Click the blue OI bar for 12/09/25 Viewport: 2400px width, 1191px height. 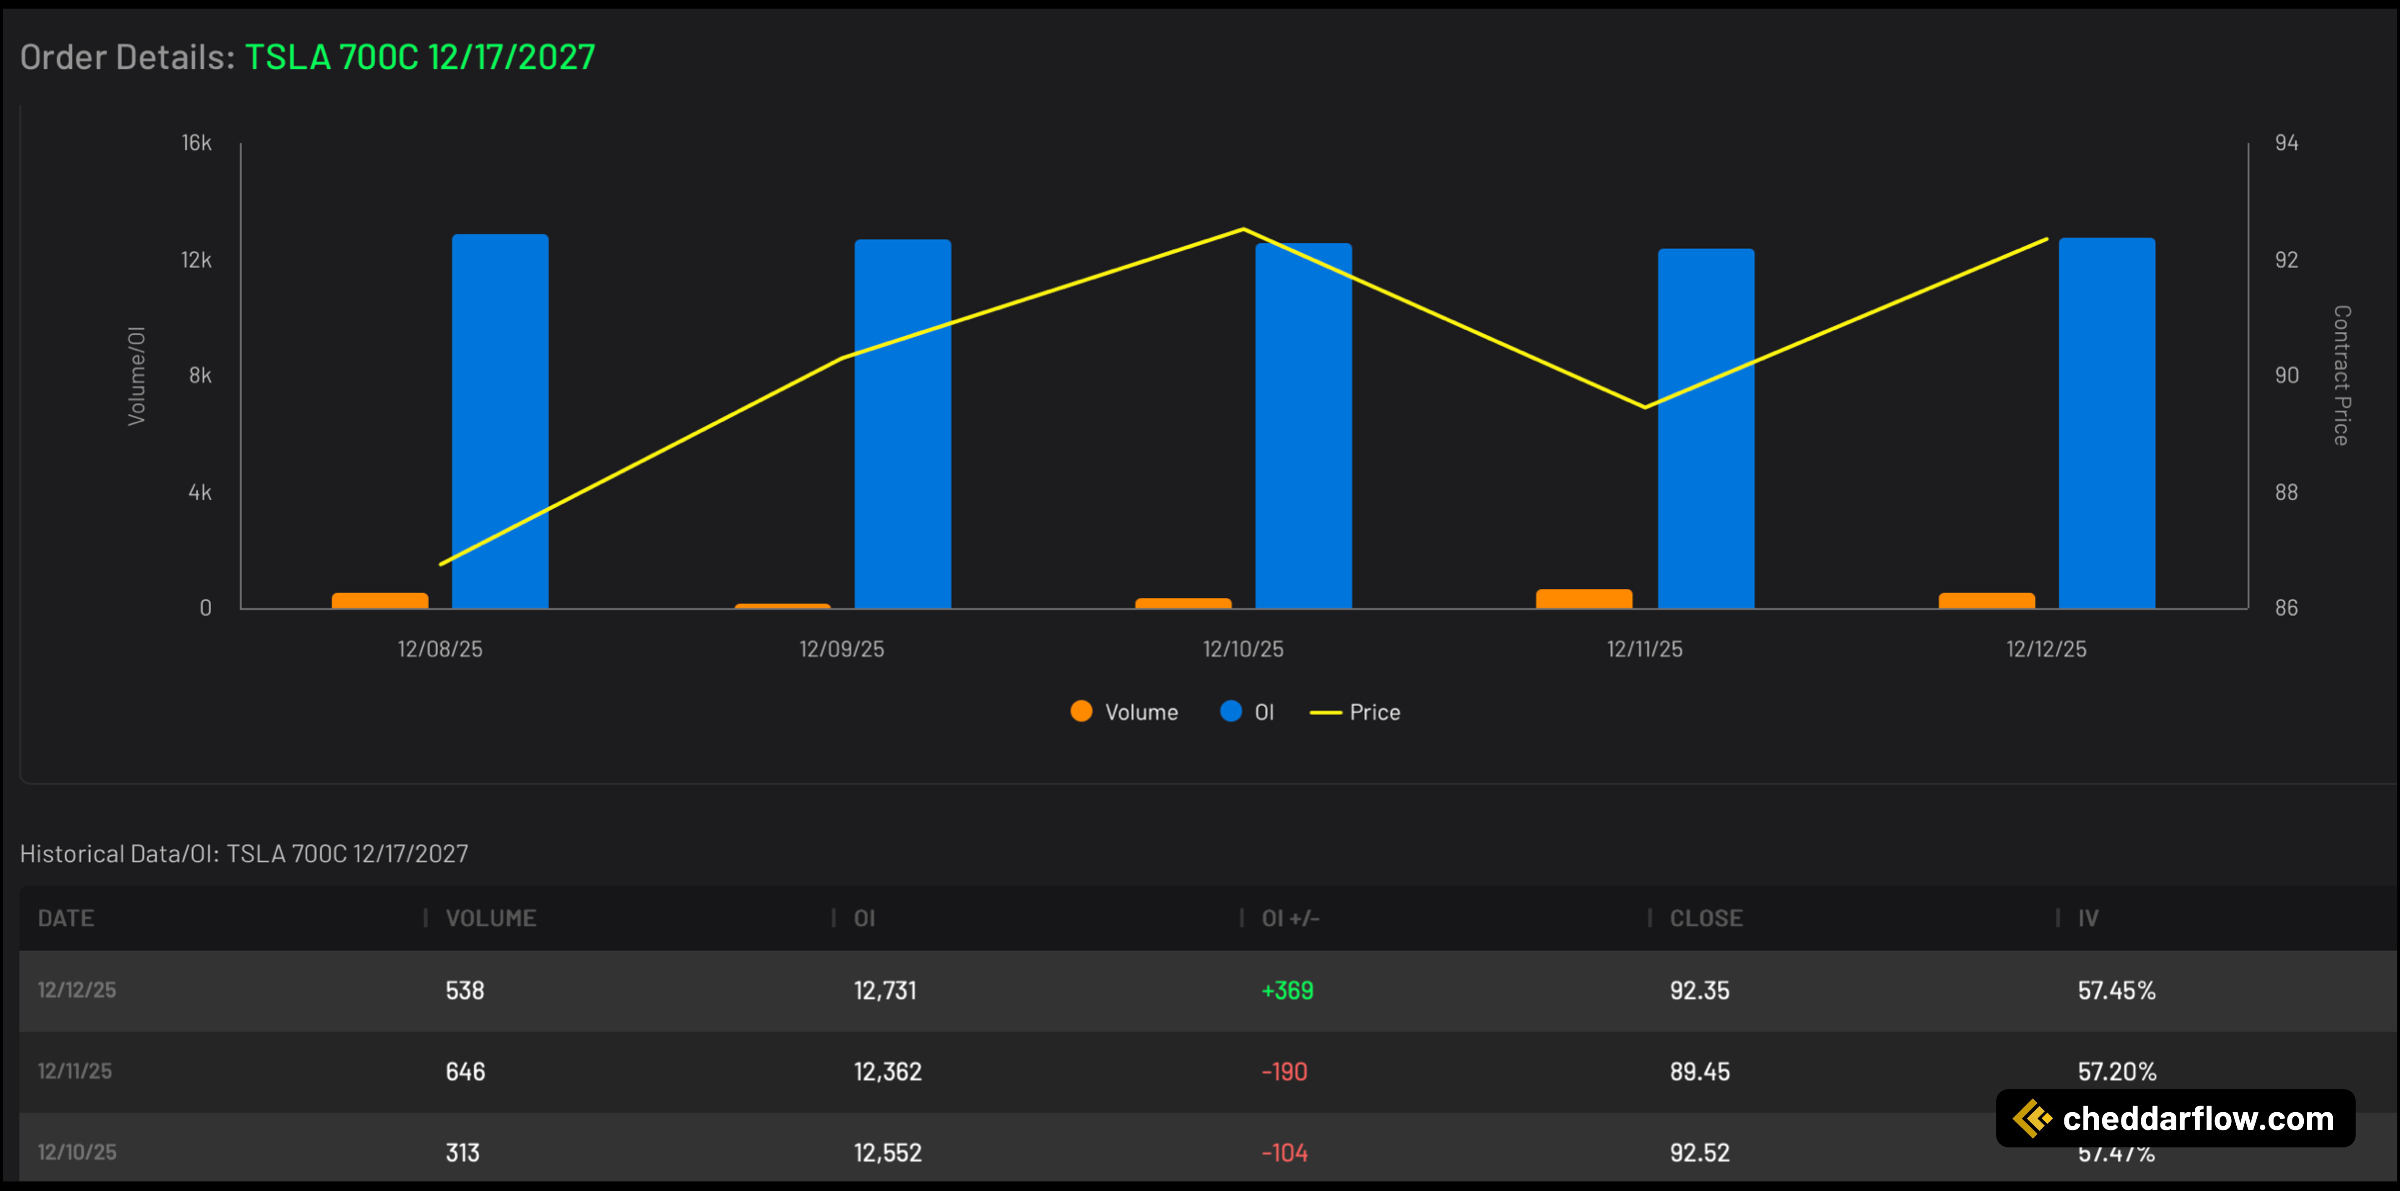[903, 424]
